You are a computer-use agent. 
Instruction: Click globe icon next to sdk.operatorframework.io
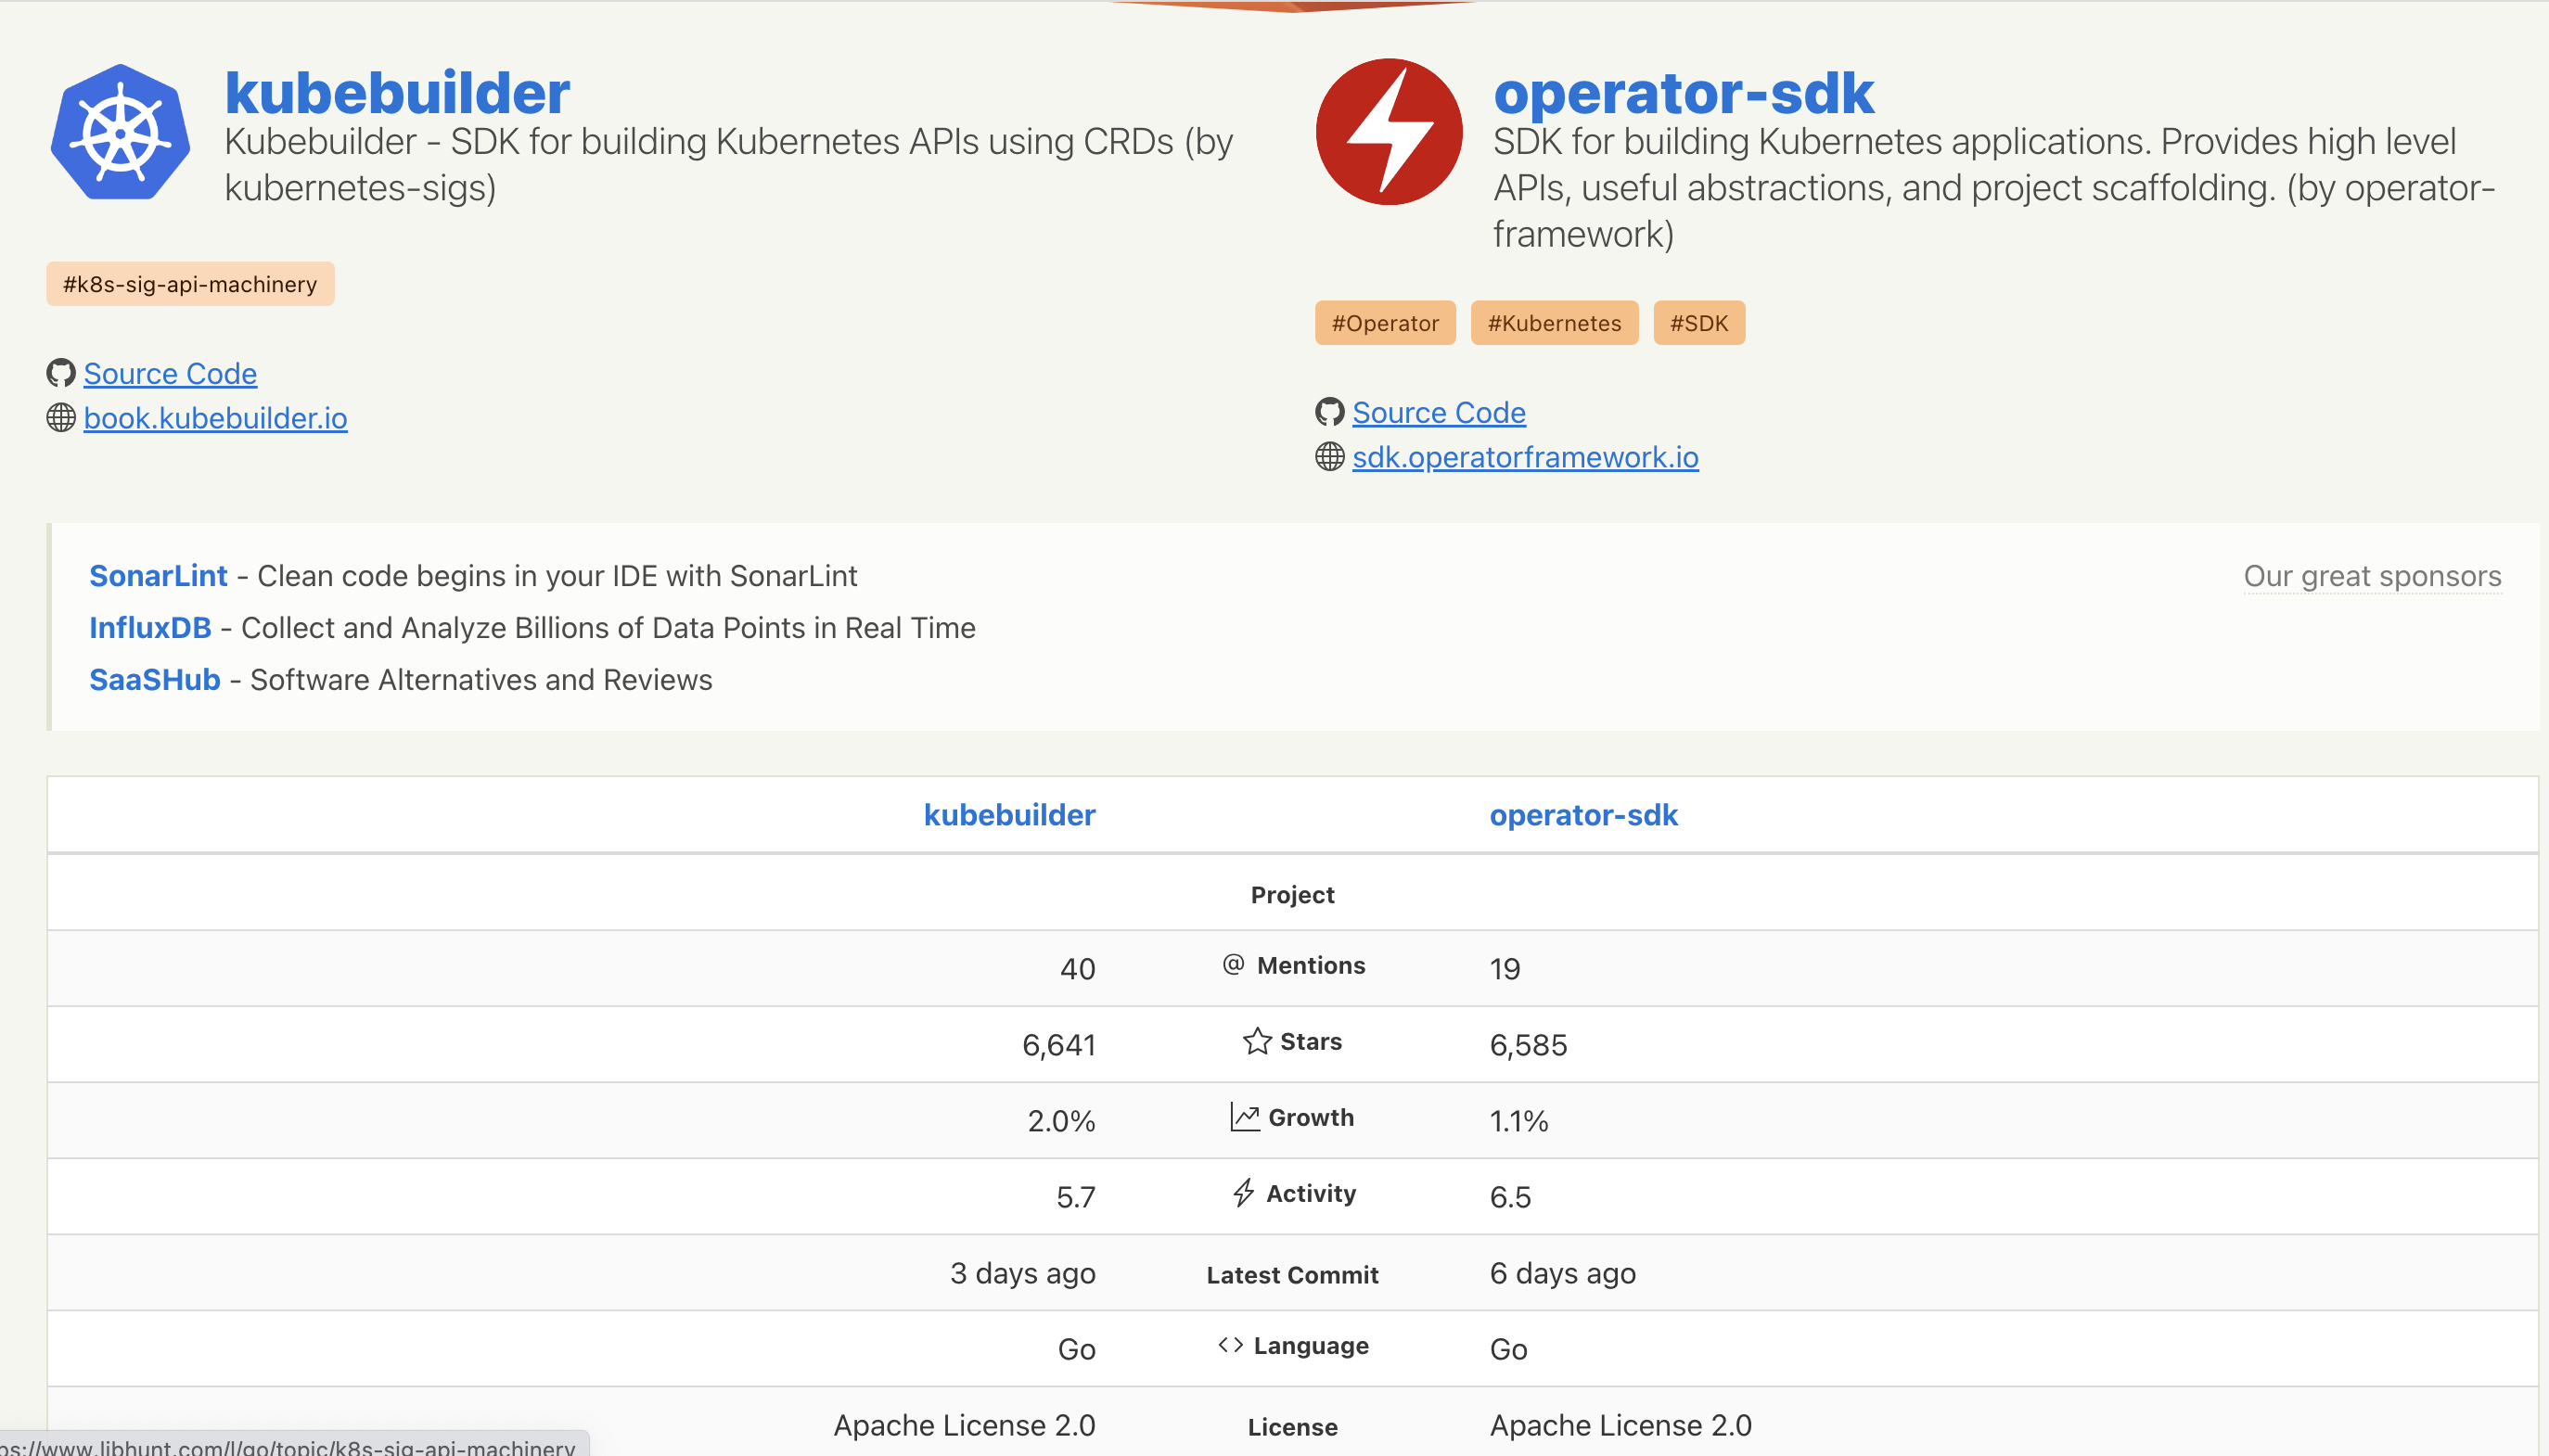[x=1329, y=457]
